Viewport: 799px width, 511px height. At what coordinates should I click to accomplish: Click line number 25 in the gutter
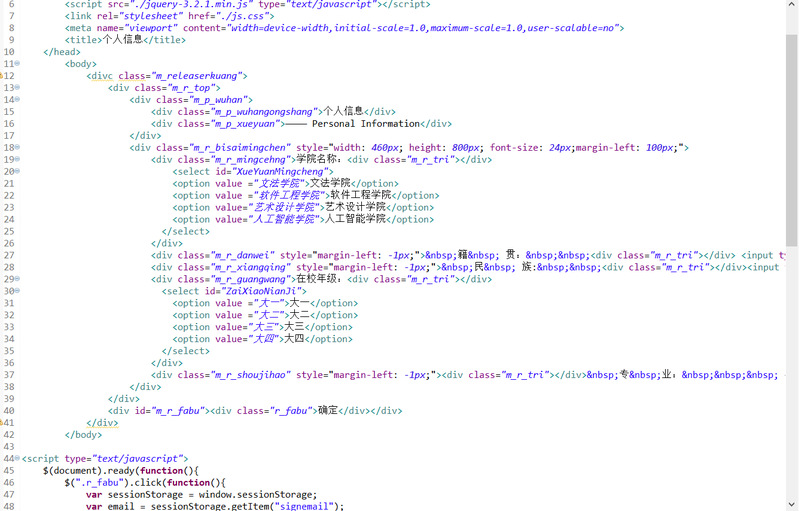[x=9, y=231]
